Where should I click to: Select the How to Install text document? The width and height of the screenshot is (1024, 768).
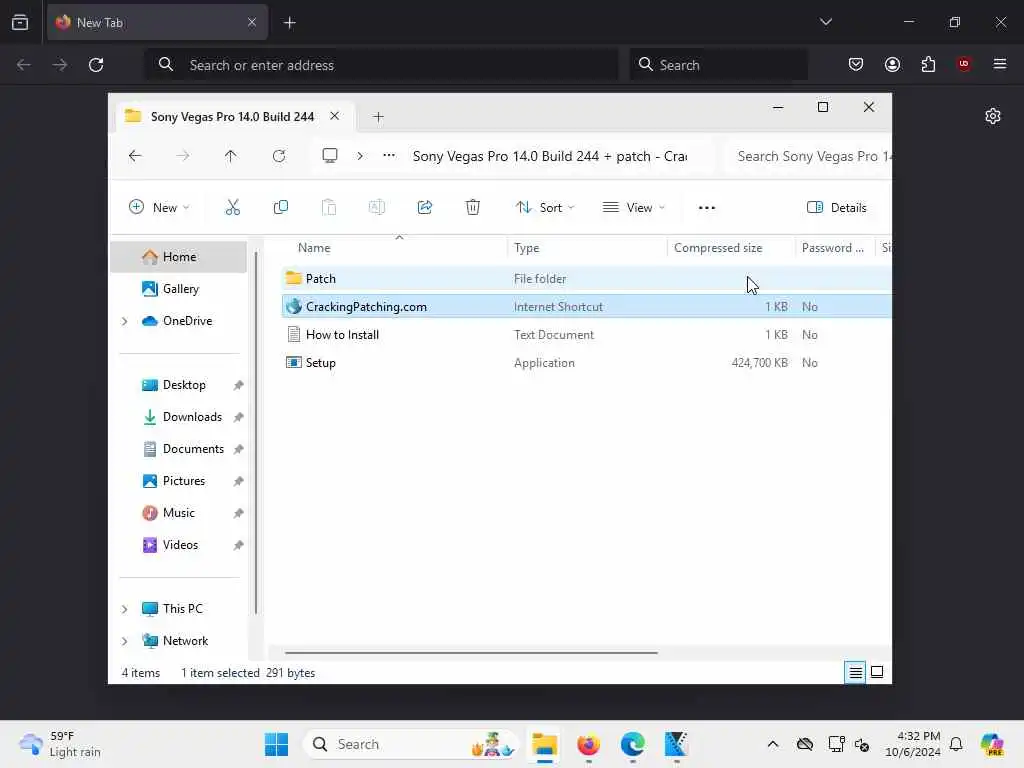[x=586, y=335]
